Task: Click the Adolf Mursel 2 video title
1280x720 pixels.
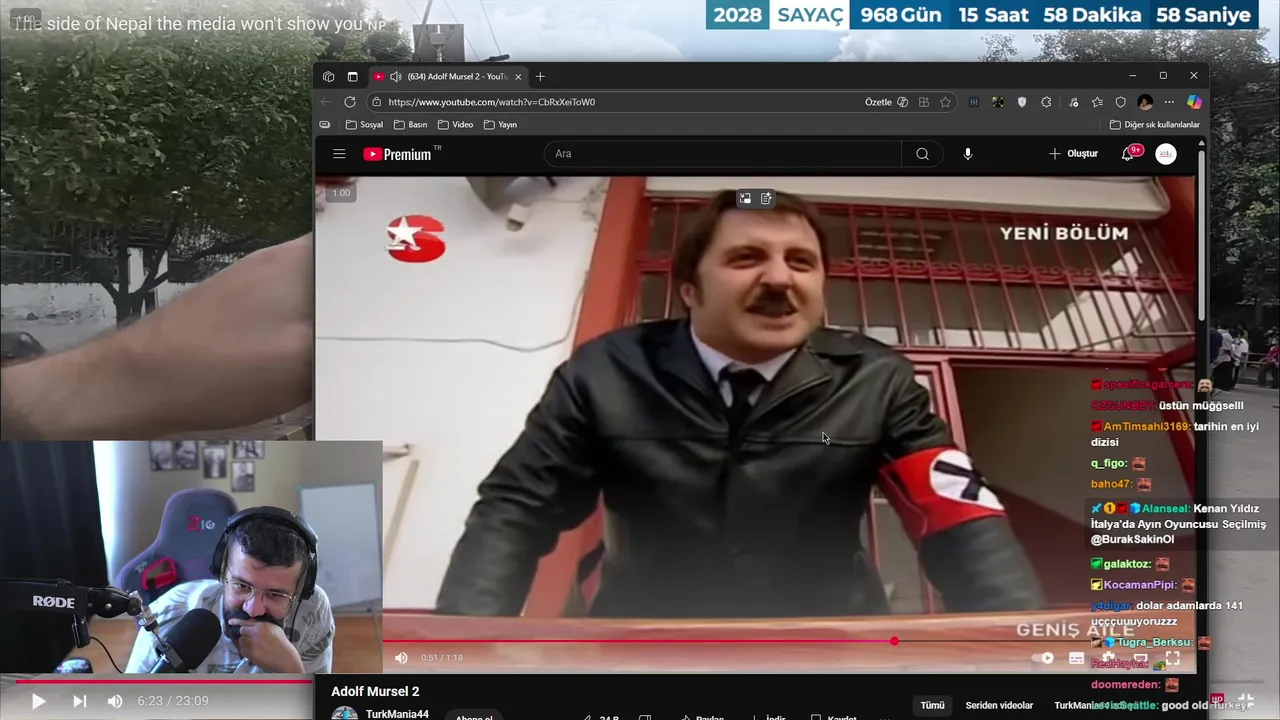Action: click(x=375, y=691)
